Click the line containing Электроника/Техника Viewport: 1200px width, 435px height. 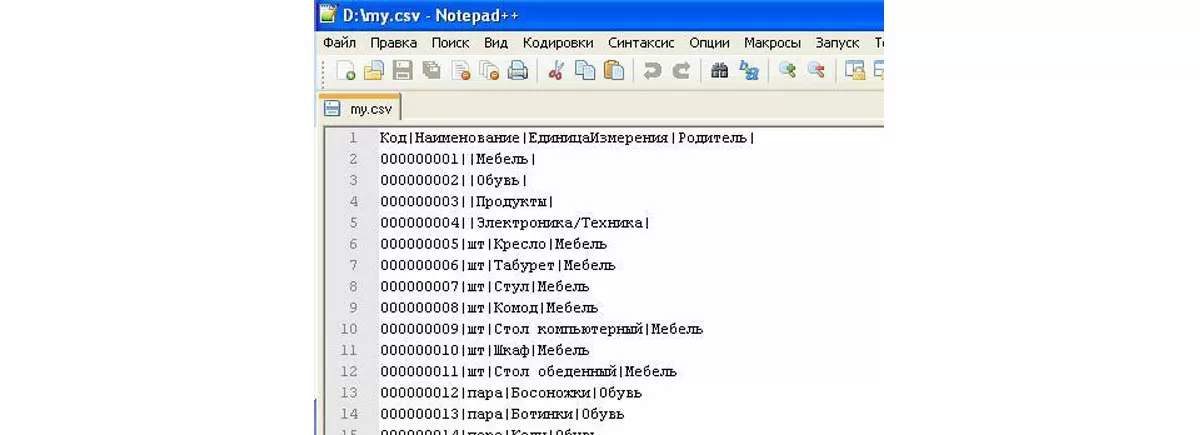[x=515, y=223]
